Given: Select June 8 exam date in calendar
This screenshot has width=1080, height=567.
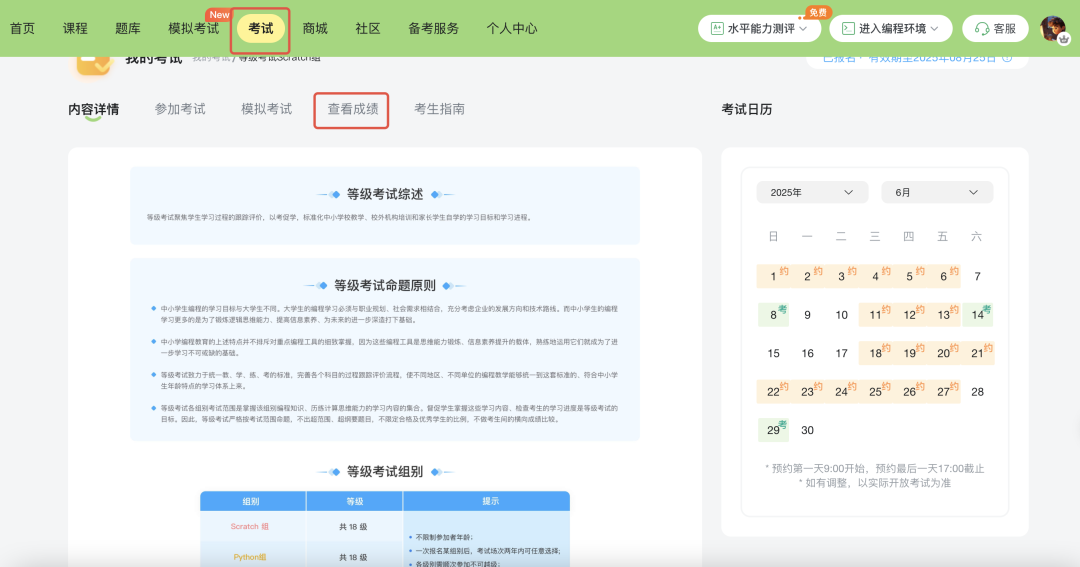Looking at the screenshot, I should coord(773,315).
